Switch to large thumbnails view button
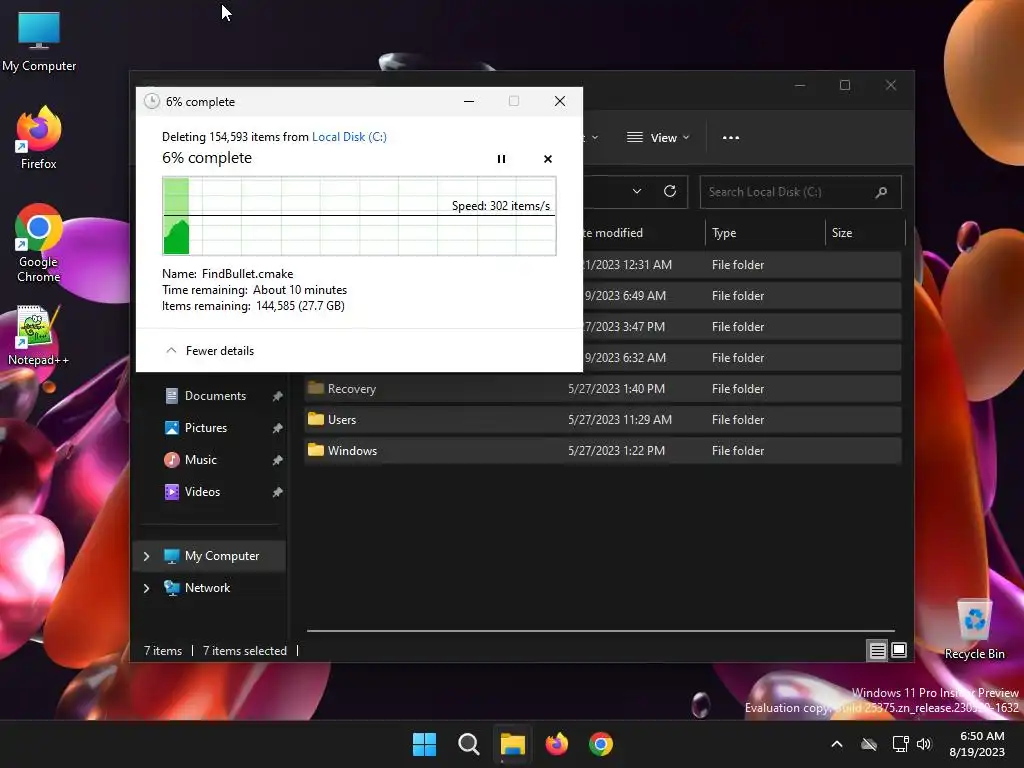This screenshot has width=1024, height=768. point(899,650)
